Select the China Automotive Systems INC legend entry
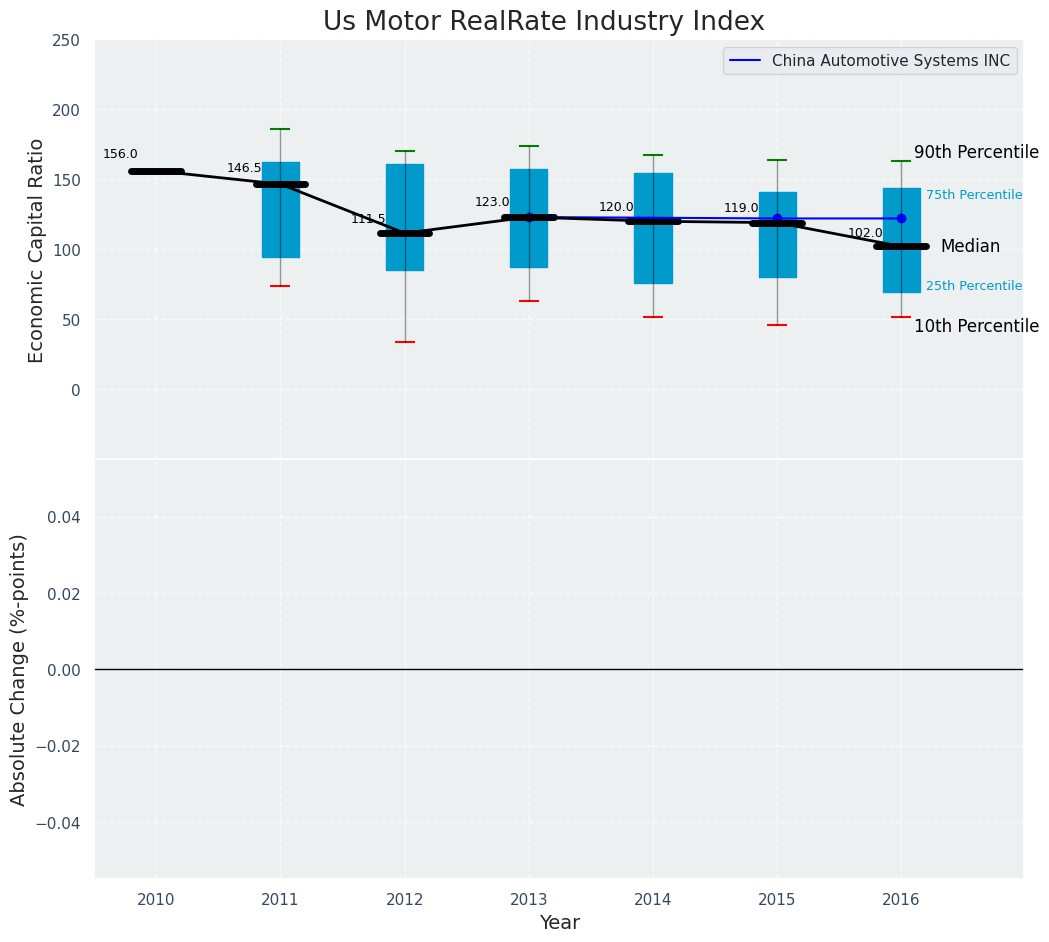The height and width of the screenshot is (942, 1049). pyautogui.click(x=890, y=61)
